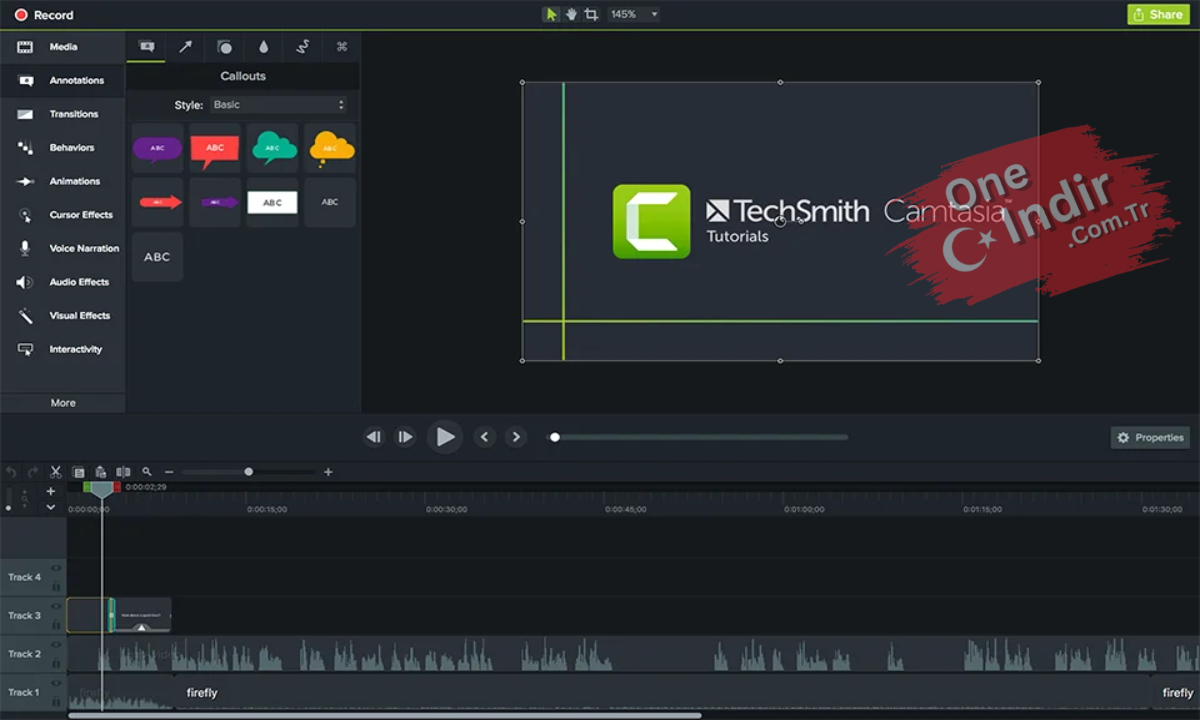Image resolution: width=1200 pixels, height=720 pixels.
Task: Open the Voice Narration tab
Action: pyautogui.click(x=62, y=248)
